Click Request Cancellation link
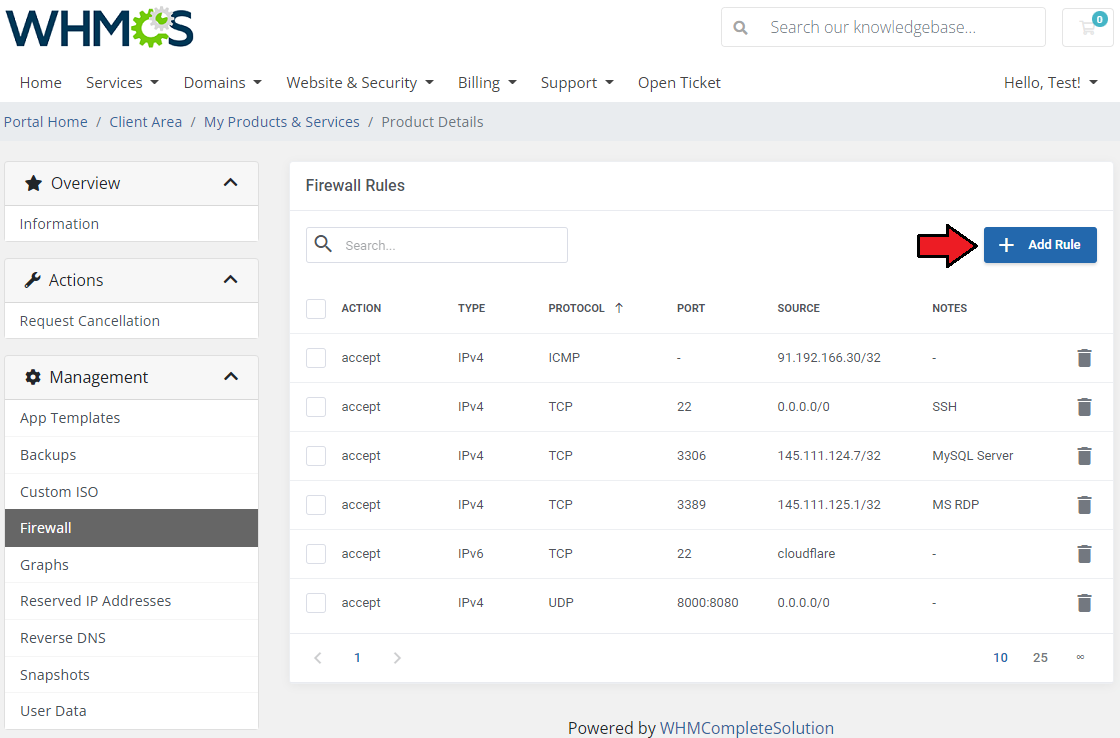This screenshot has width=1120, height=738. click(x=131, y=321)
